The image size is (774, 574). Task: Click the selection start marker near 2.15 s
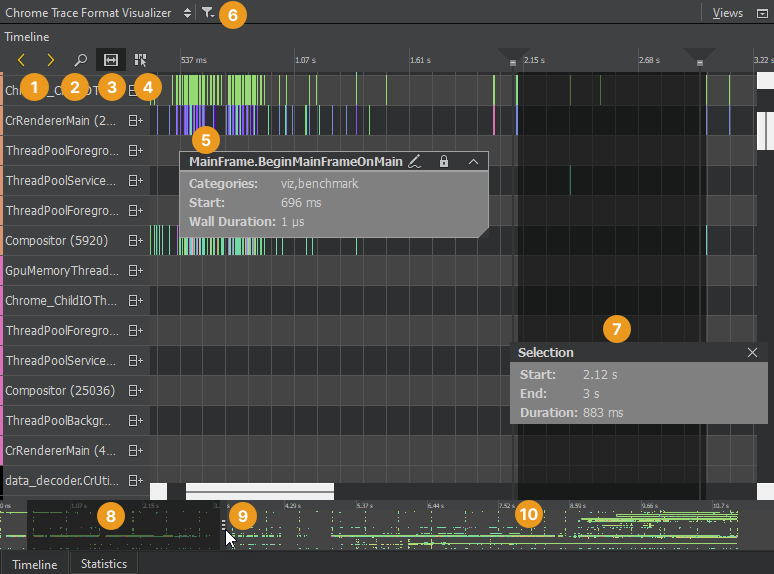[513, 59]
